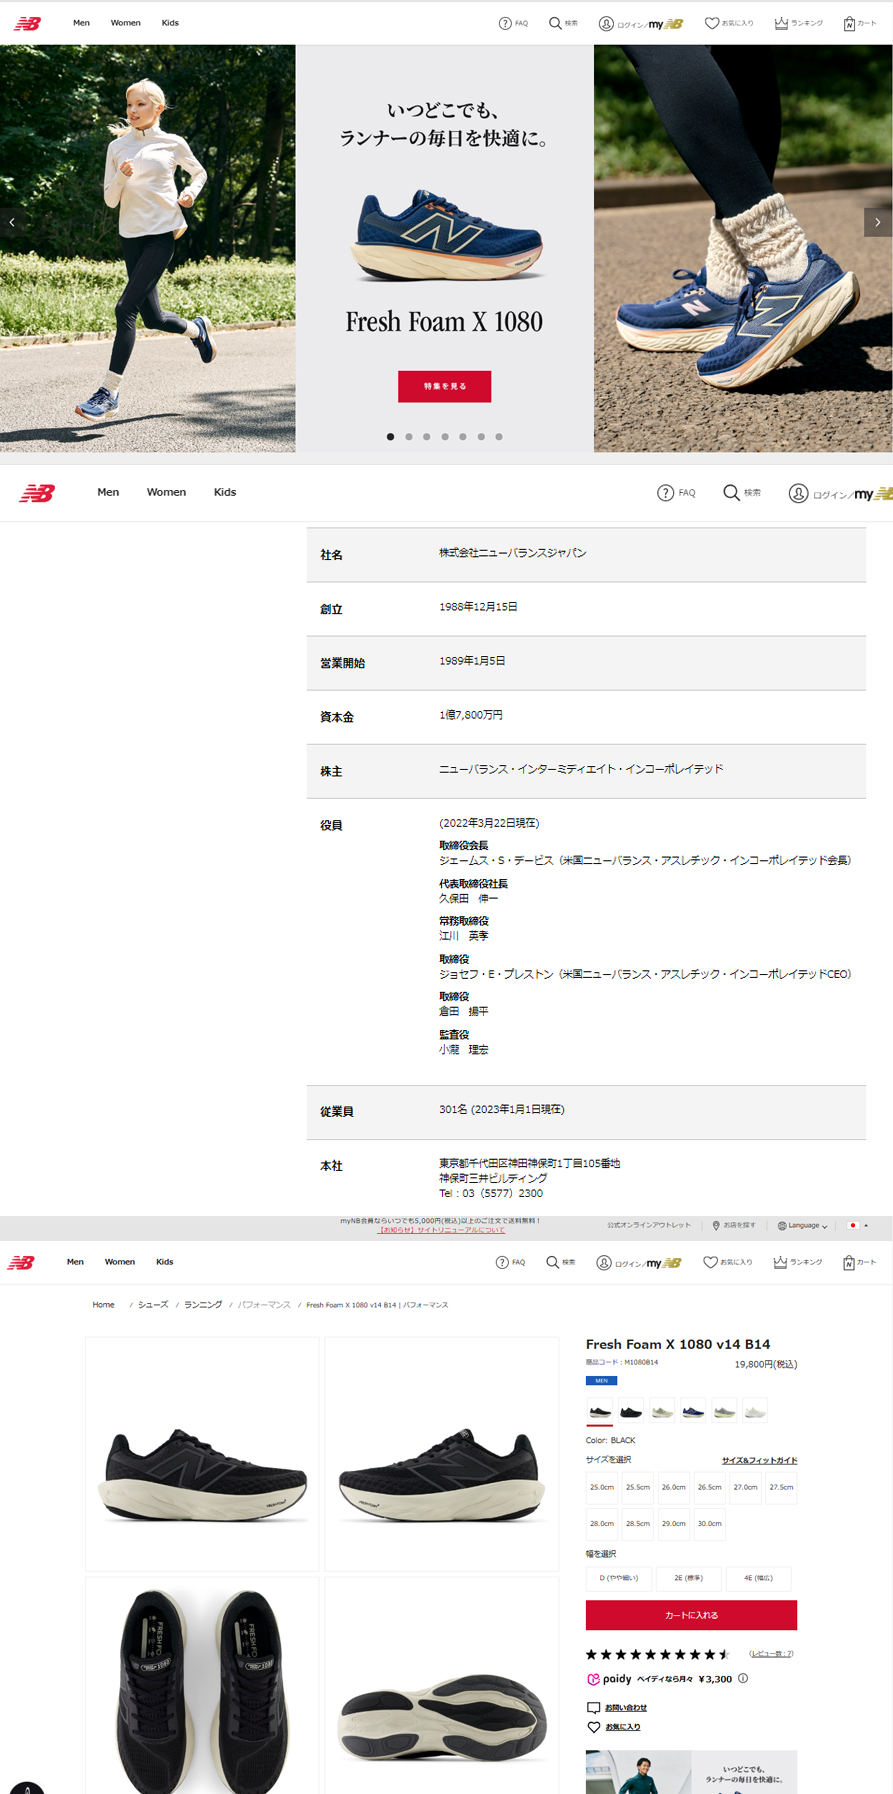Select the 27.0cm size option

(745, 1487)
